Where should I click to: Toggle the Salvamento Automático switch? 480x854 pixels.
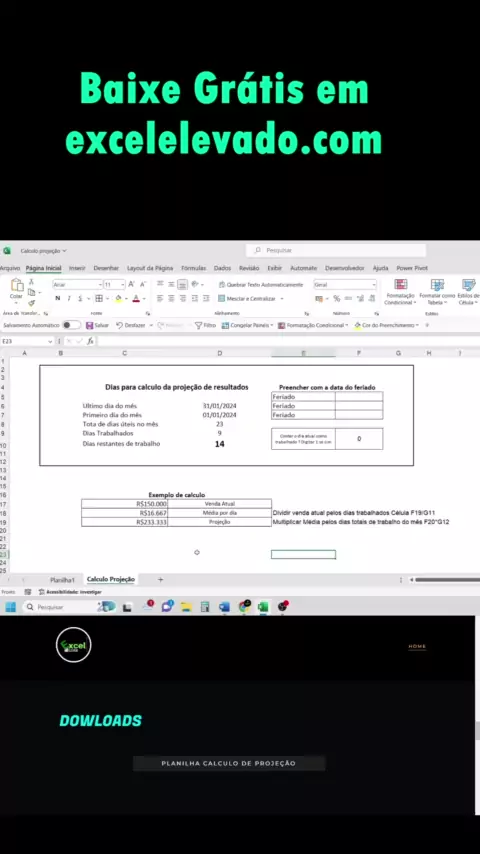(70, 325)
